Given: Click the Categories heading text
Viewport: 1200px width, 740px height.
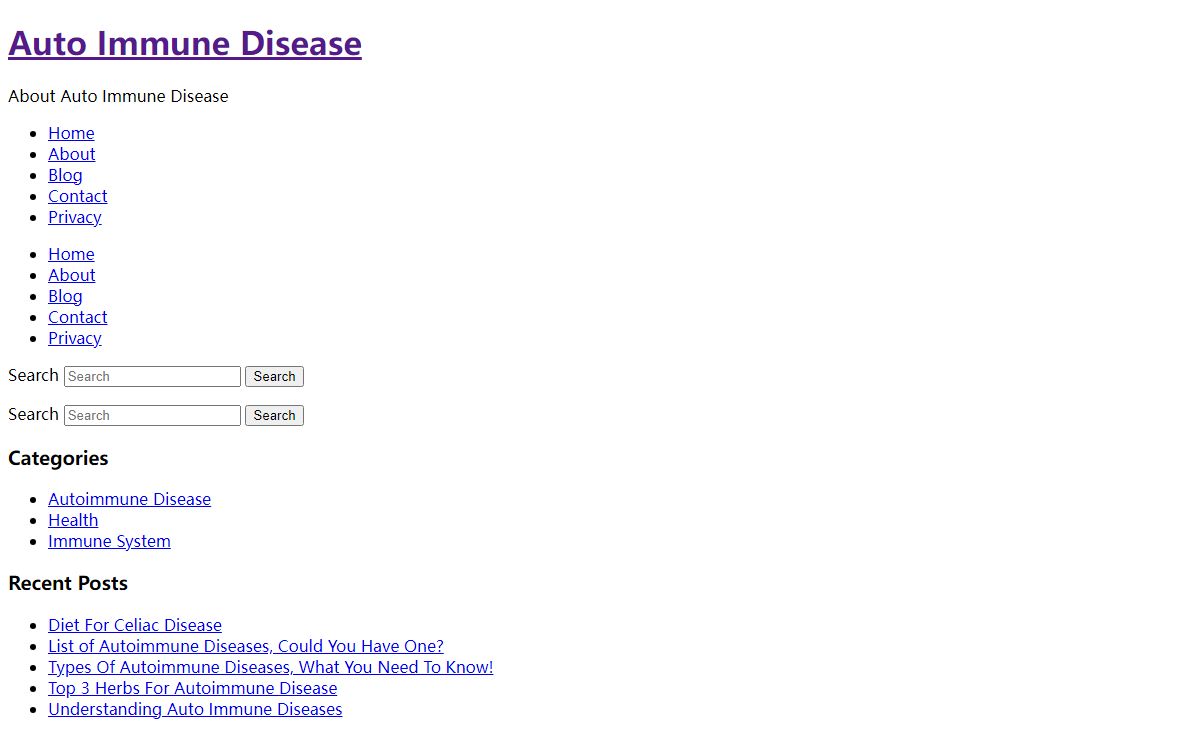Looking at the screenshot, I should pyautogui.click(x=58, y=458).
